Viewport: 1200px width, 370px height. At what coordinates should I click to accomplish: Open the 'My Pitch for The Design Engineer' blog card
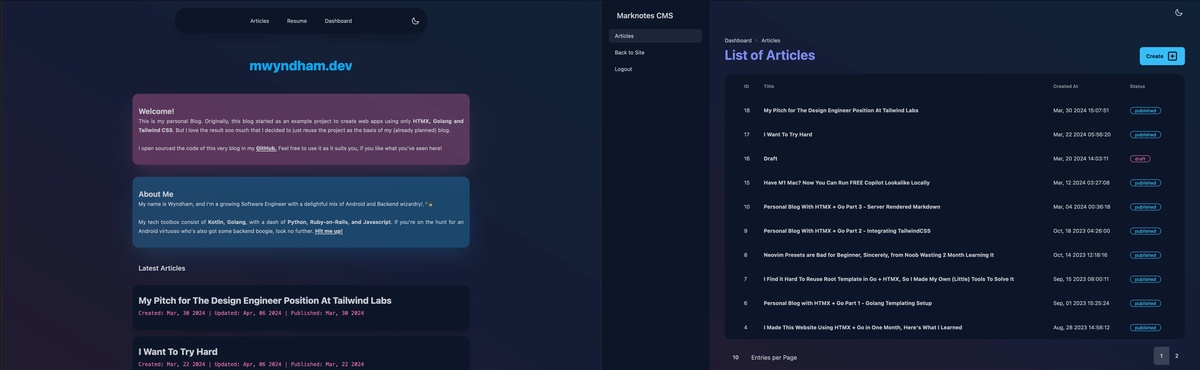[x=301, y=307]
